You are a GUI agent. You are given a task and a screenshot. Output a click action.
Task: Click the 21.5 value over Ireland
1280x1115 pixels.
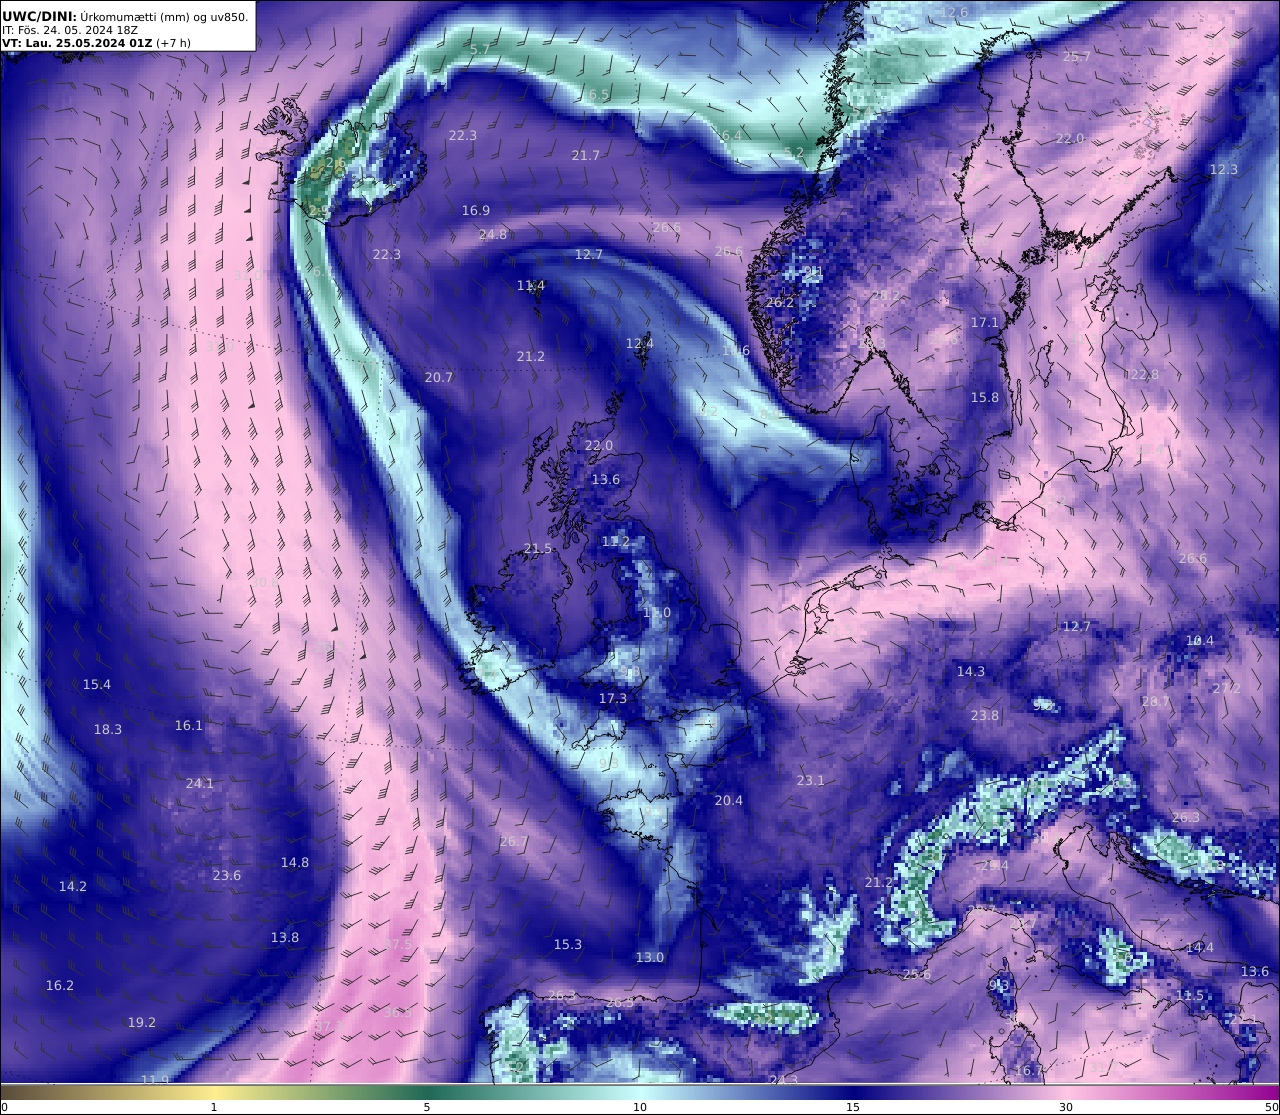[538, 548]
